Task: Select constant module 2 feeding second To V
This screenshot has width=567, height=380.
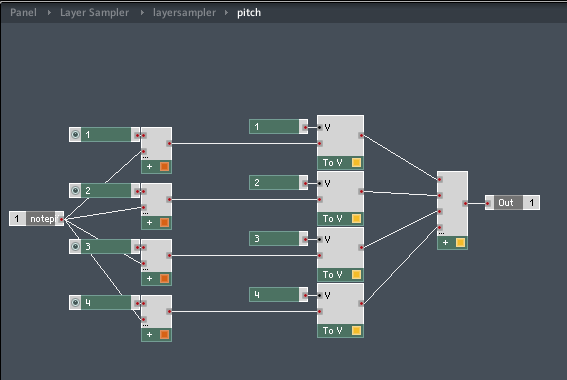Action: 278,183
